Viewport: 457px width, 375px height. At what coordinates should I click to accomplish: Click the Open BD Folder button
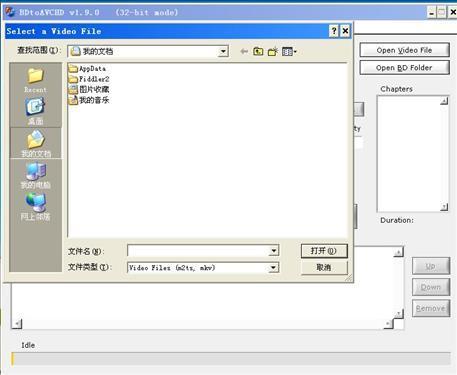(404, 68)
